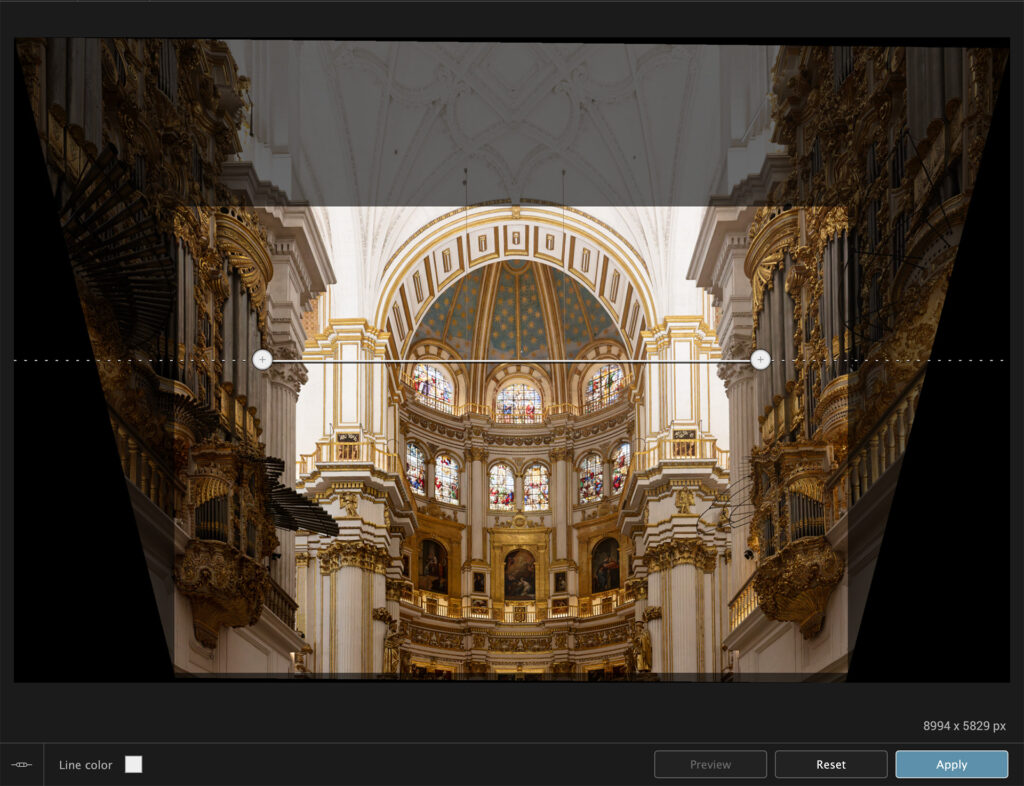Click the Line color label
The width and height of the screenshot is (1024, 786).
click(x=86, y=765)
